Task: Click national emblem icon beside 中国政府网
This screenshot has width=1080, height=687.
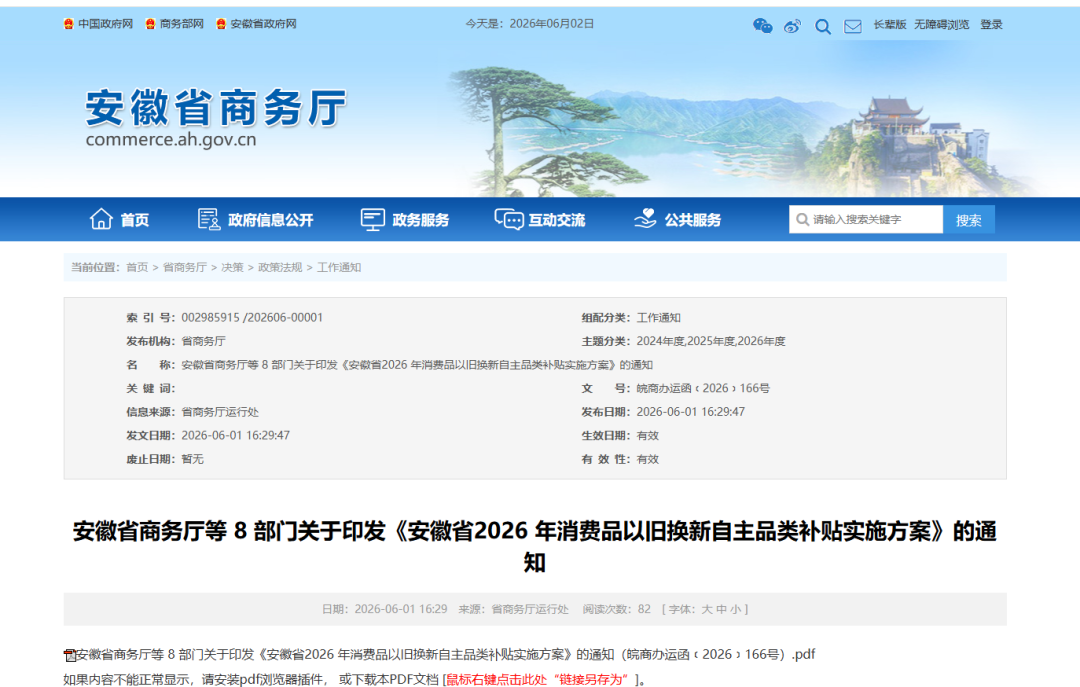Action: tap(69, 24)
